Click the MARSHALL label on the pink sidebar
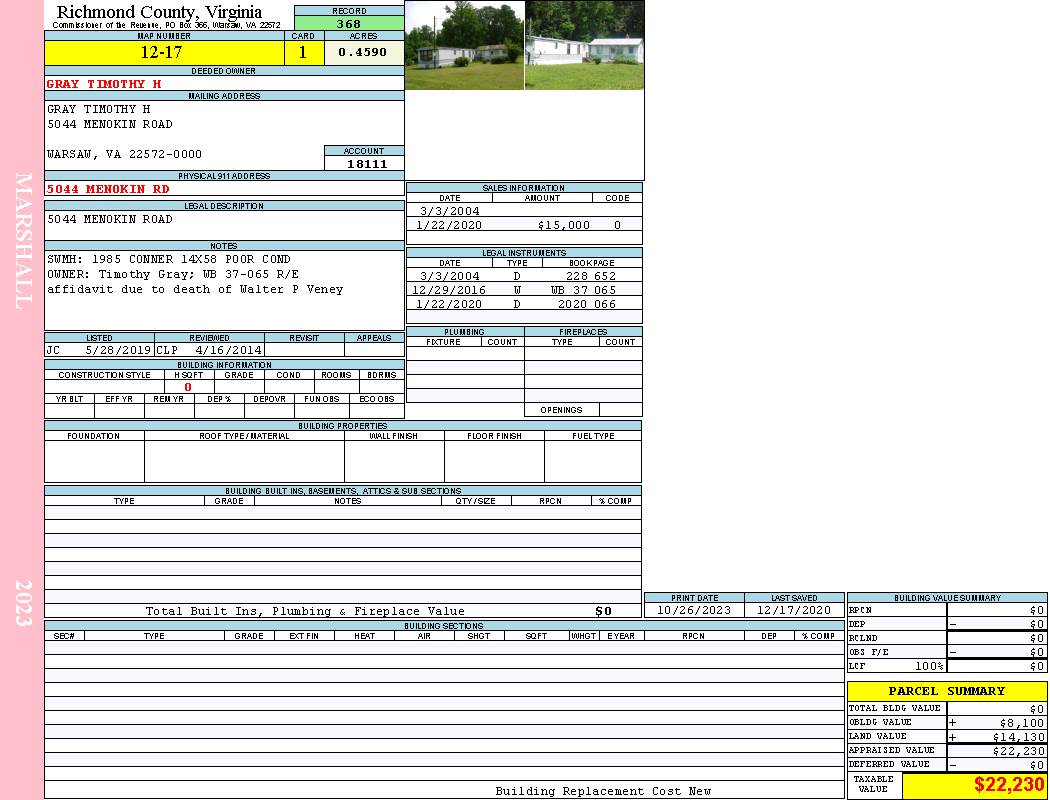 coord(23,240)
